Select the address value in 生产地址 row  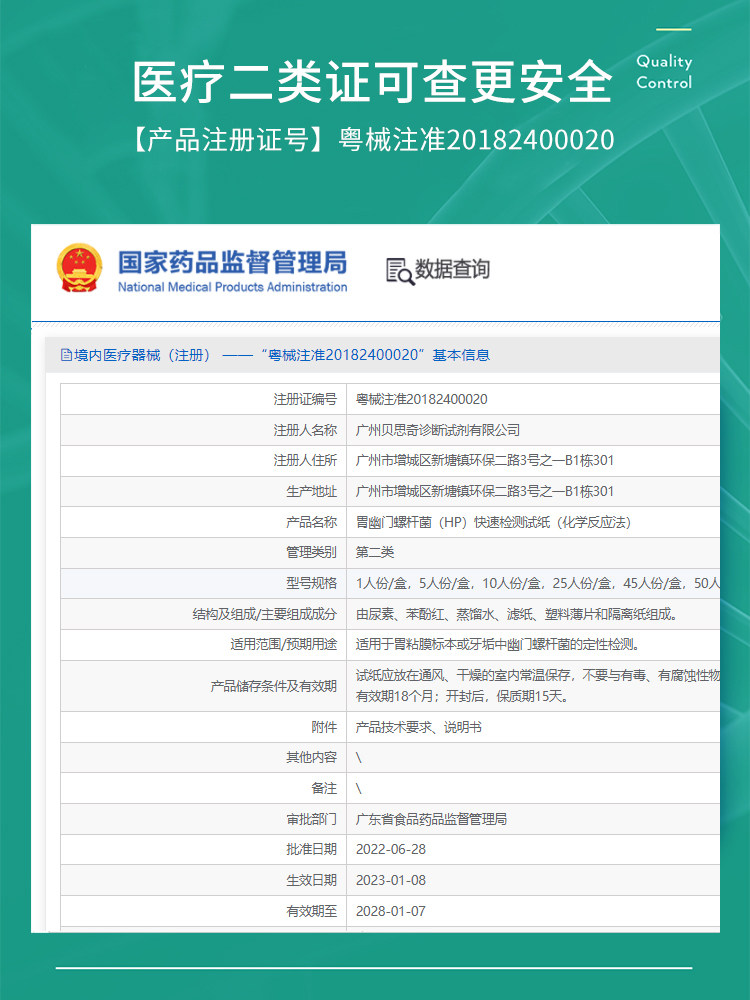pyautogui.click(x=485, y=491)
